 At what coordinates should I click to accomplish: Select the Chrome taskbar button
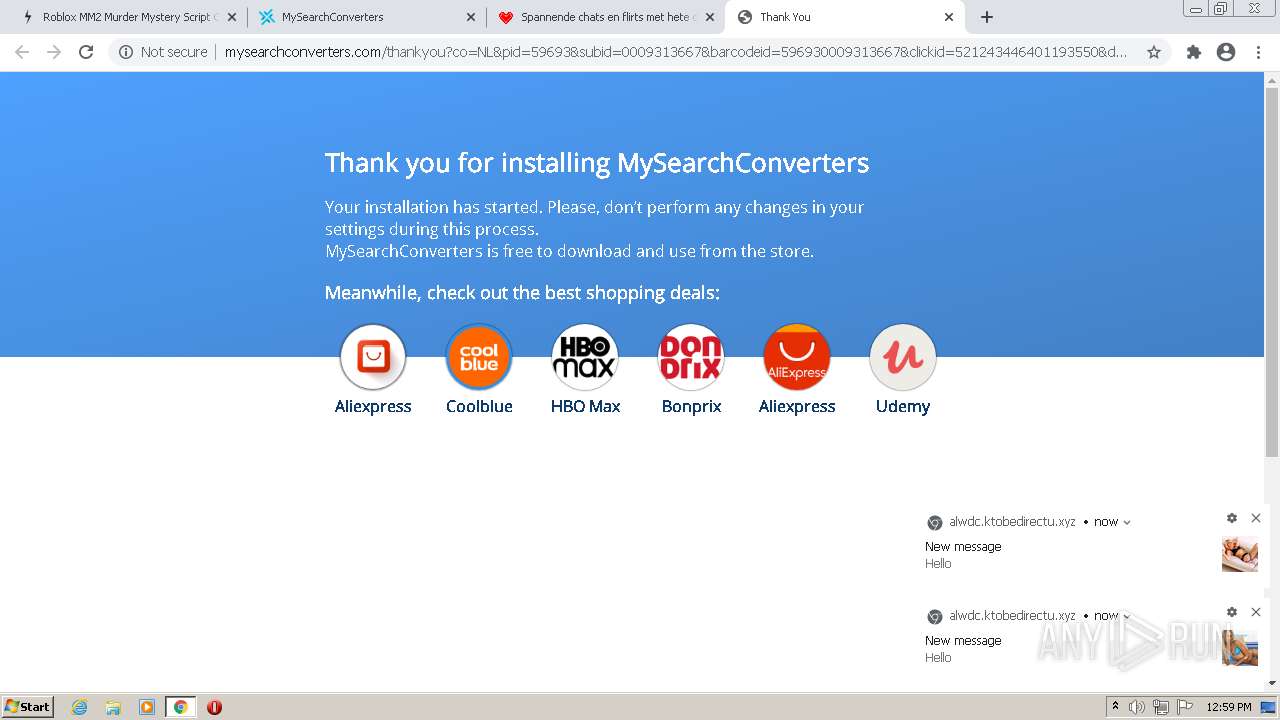coord(181,707)
